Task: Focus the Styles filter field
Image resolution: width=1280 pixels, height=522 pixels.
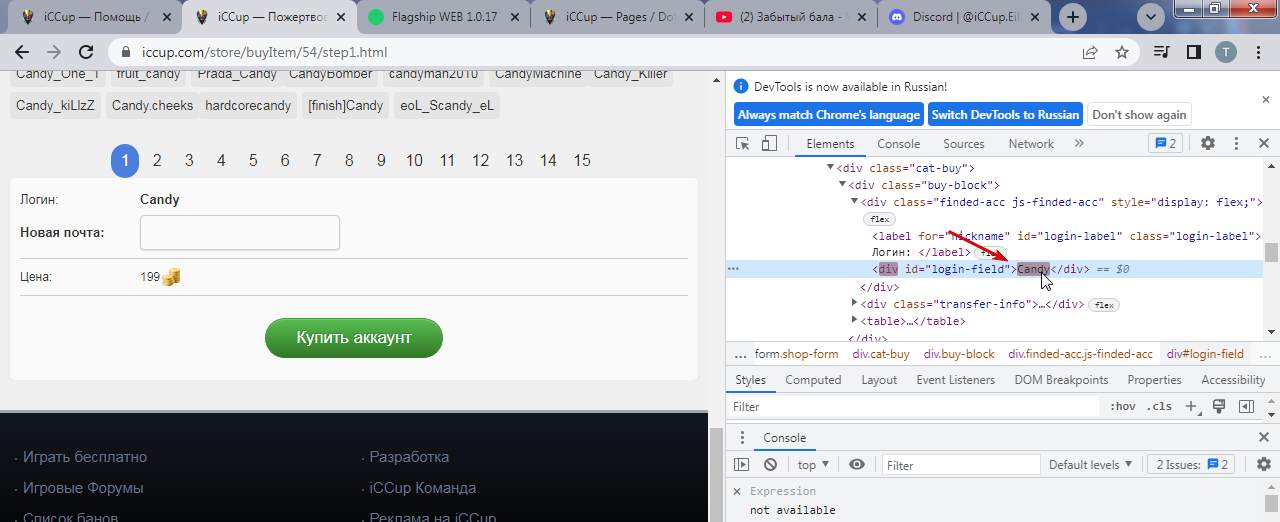Action: 915,407
